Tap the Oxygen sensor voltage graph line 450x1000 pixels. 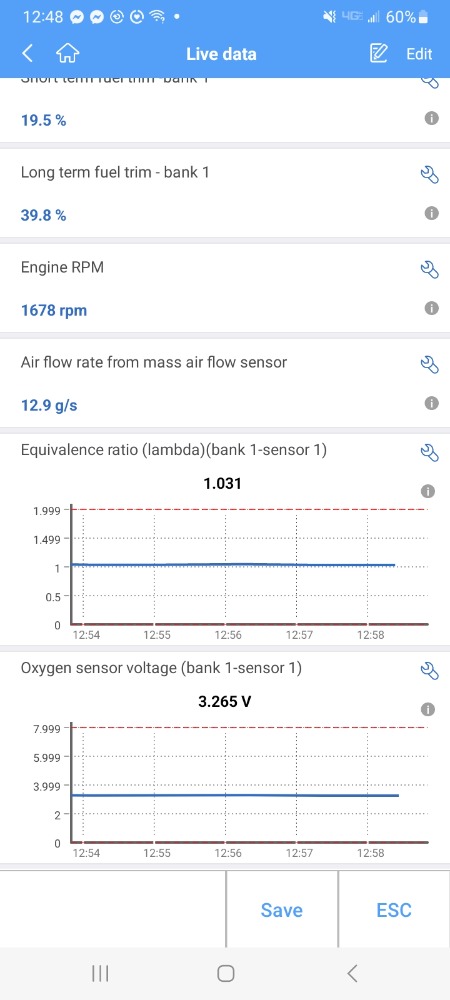[x=235, y=795]
